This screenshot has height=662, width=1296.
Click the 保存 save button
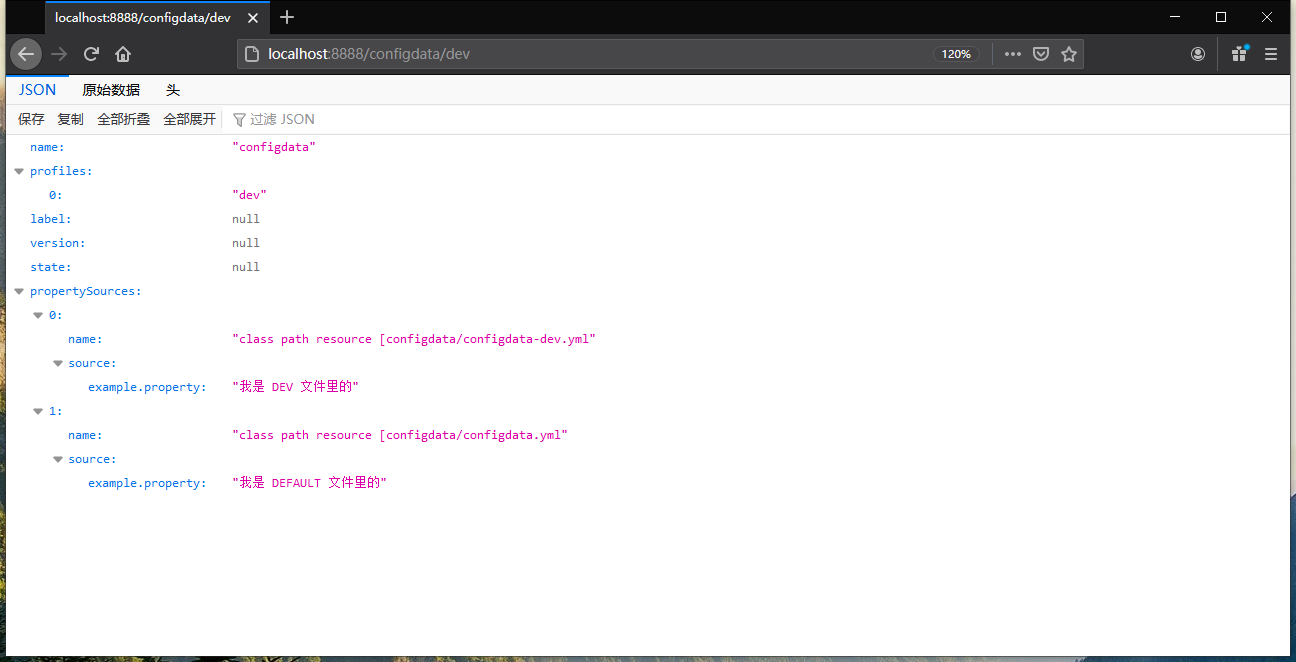[31, 119]
